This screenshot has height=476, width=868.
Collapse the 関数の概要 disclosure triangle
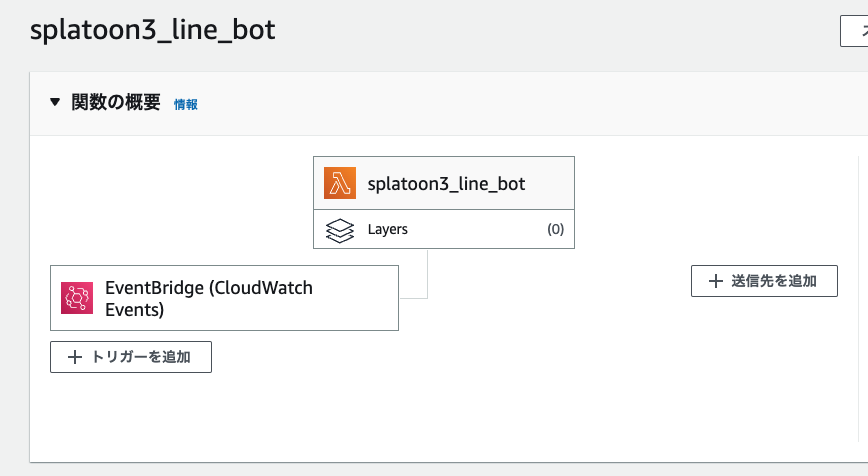pos(55,102)
